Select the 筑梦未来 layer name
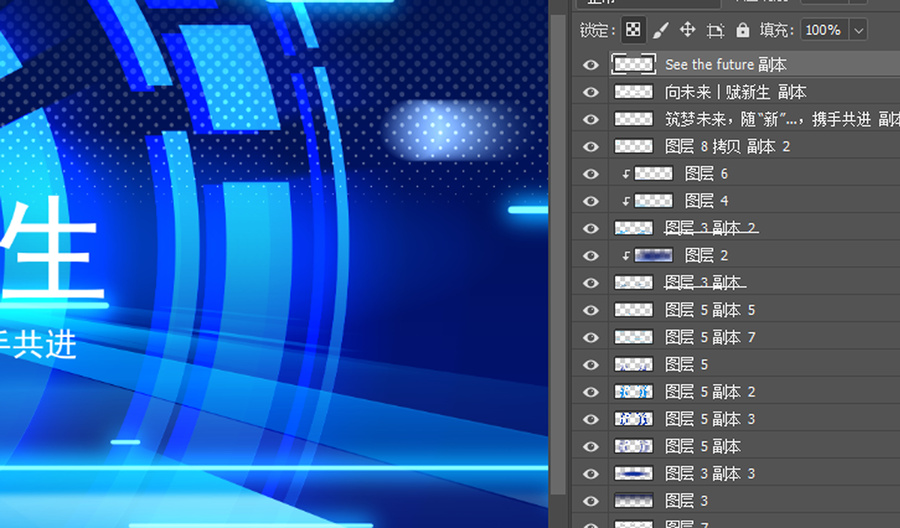This screenshot has width=900, height=528. [782, 119]
